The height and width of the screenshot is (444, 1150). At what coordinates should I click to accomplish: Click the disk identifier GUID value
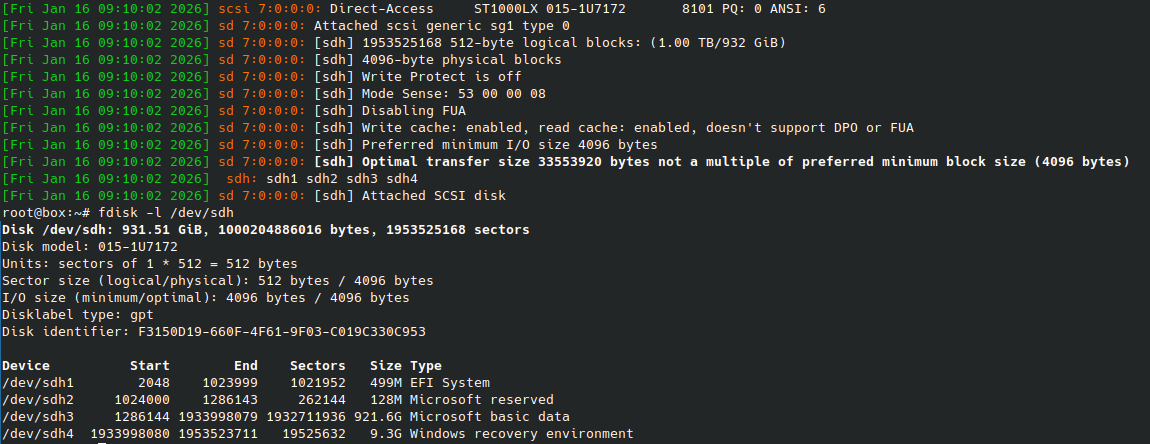282,331
